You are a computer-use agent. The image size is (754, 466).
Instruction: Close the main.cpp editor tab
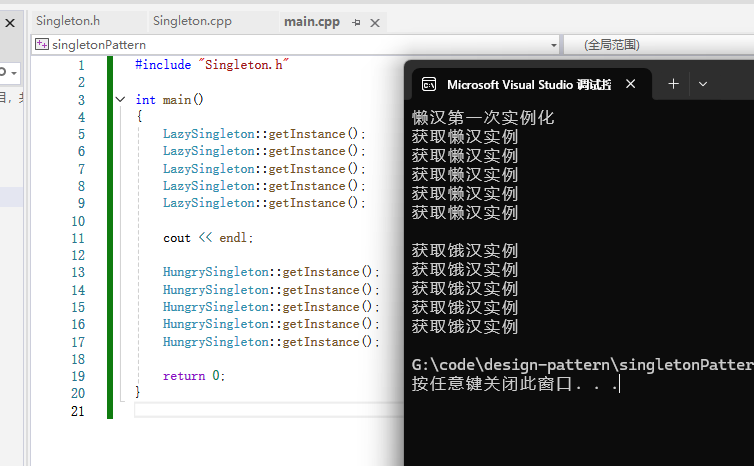[x=375, y=23]
